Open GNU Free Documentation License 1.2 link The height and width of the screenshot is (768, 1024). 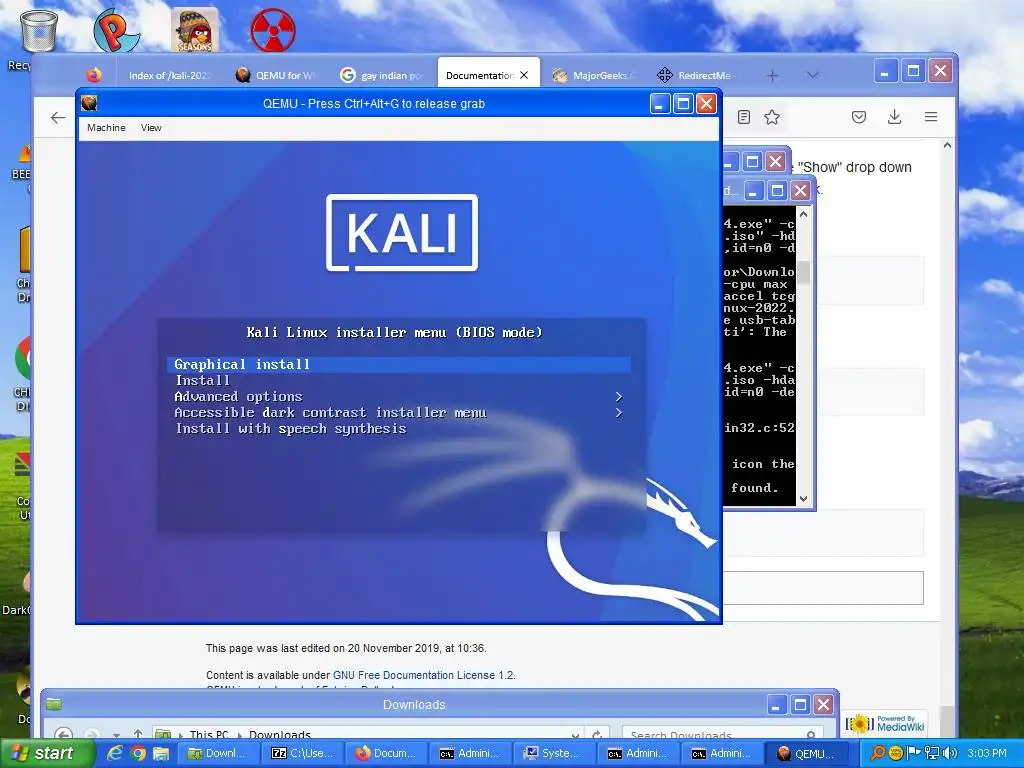click(423, 675)
